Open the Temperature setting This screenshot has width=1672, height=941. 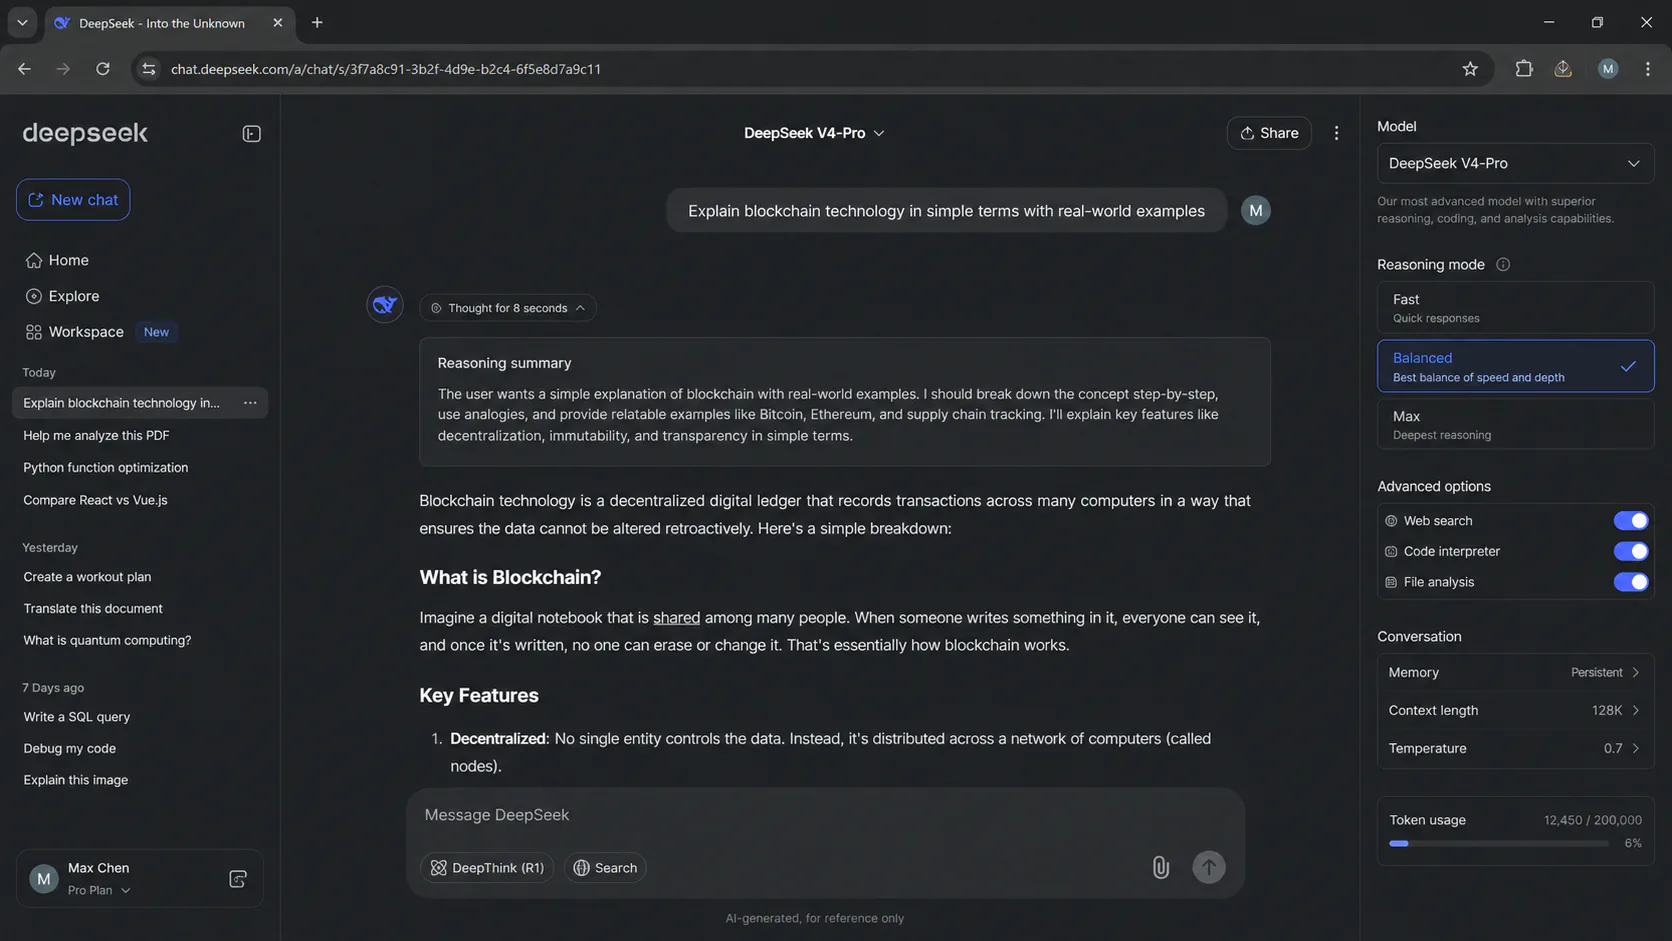(x=1515, y=749)
